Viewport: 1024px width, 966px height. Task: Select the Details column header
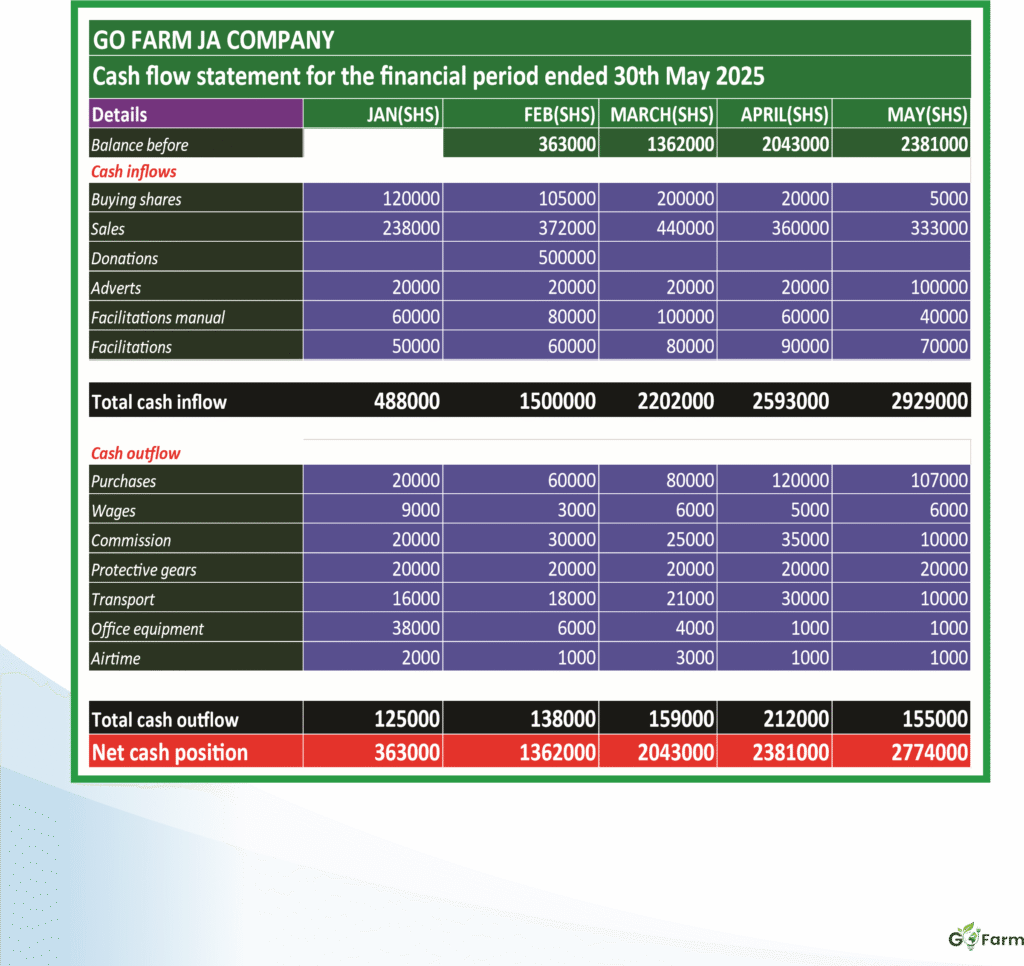[120, 114]
